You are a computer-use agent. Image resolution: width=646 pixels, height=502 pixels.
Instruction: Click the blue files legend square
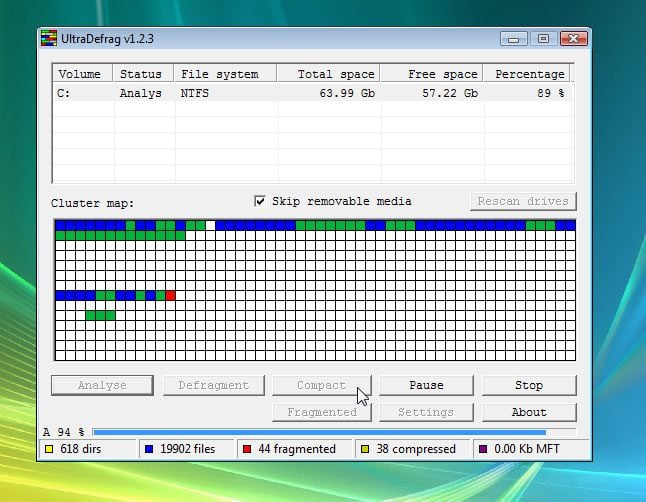(x=148, y=449)
